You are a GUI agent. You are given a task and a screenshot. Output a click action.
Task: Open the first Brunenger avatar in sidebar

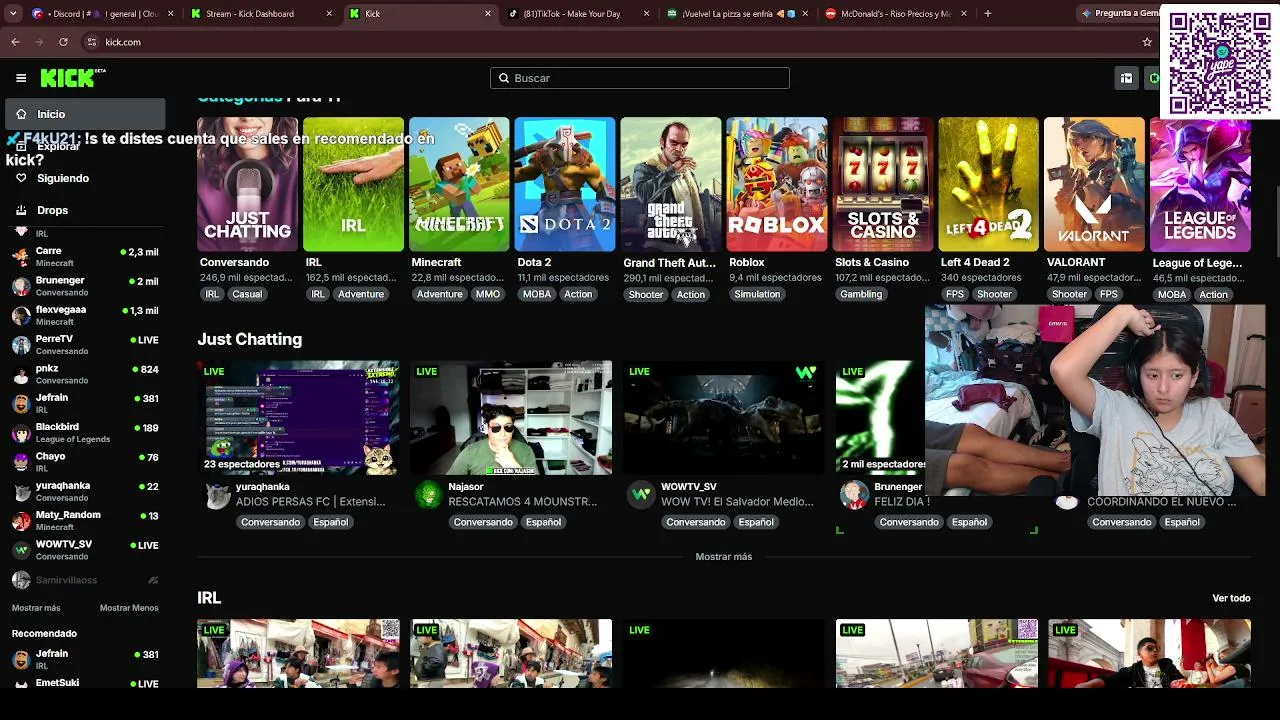click(x=21, y=286)
